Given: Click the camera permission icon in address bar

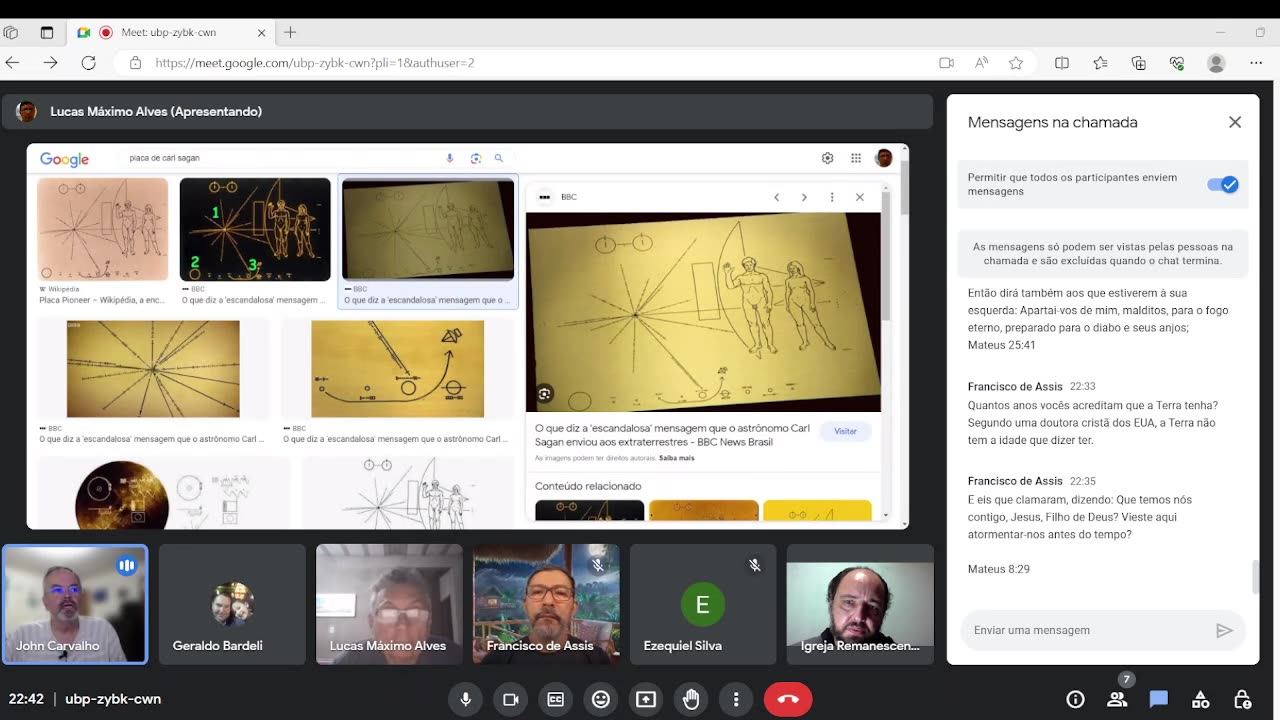Looking at the screenshot, I should (946, 62).
